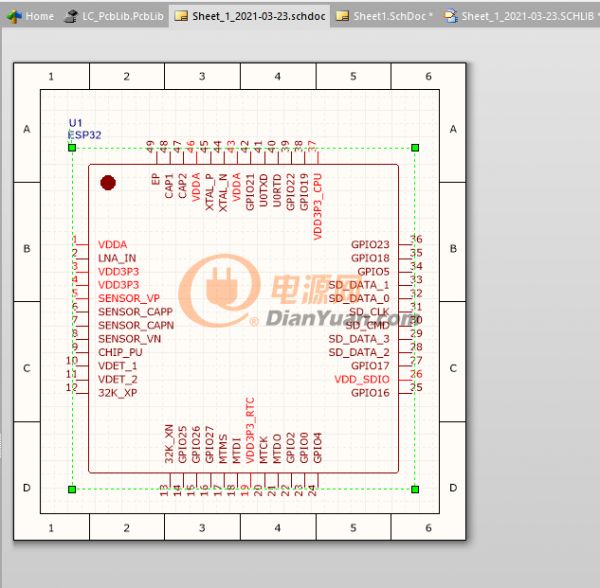The width and height of the screenshot is (600, 588).
Task: Click the XTAL_P pin label
Action: tap(209, 192)
